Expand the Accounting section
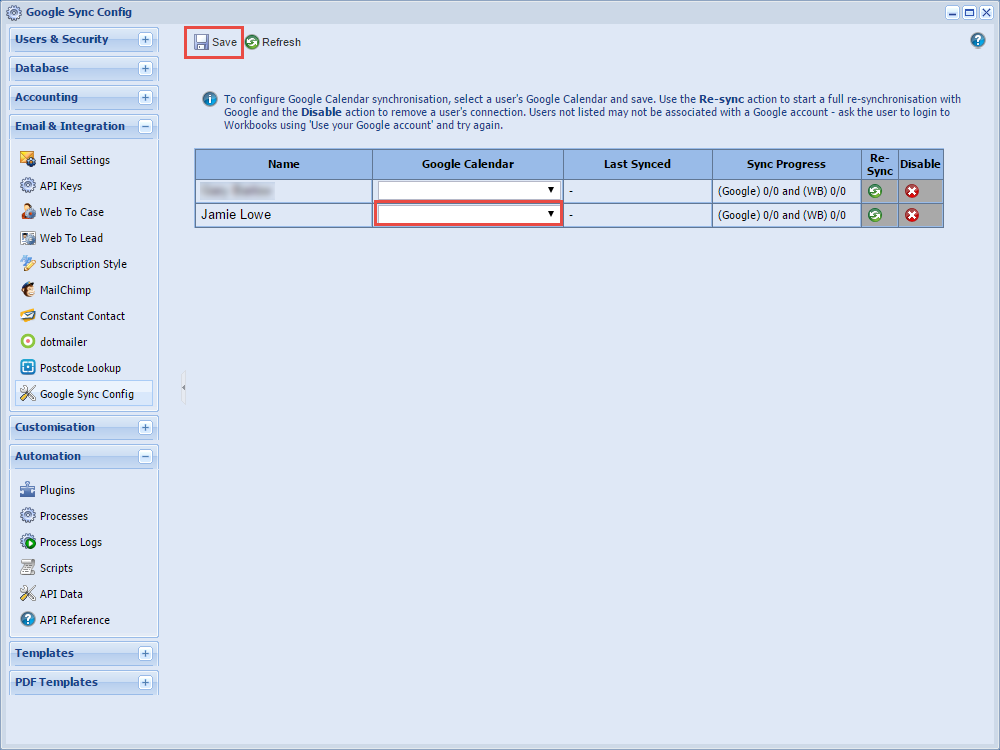 click(145, 98)
